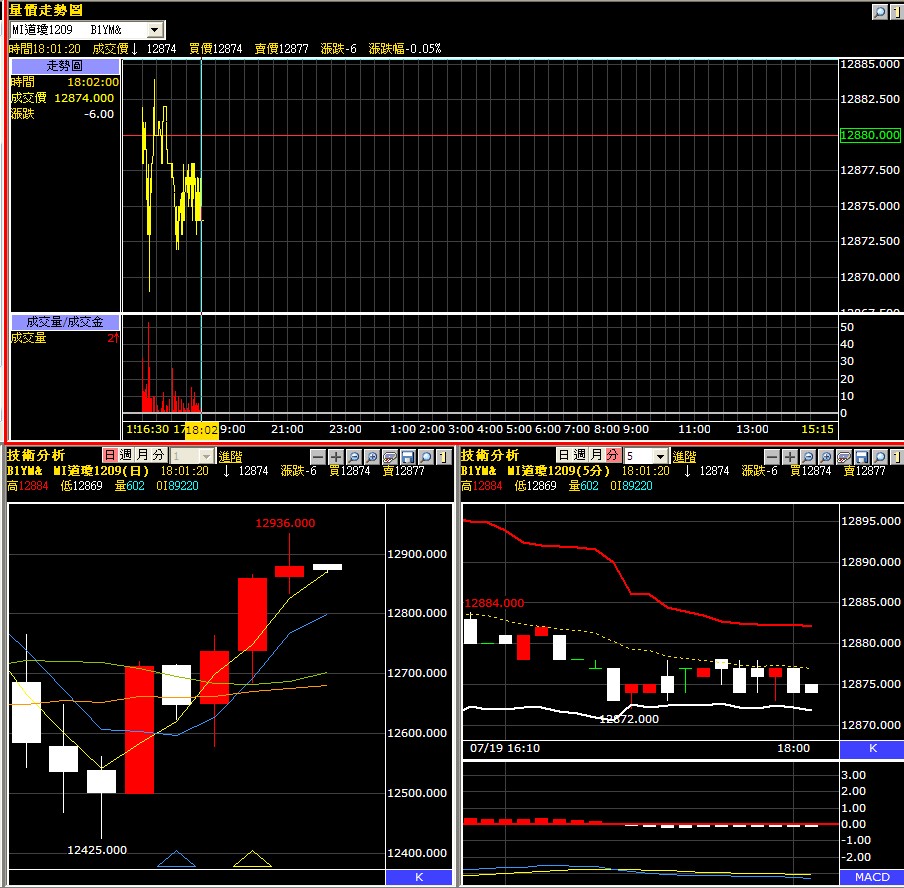The width and height of the screenshot is (904, 888).
Task: Select 週 period in the 5-minute chart panel
Action: pyautogui.click(x=580, y=455)
